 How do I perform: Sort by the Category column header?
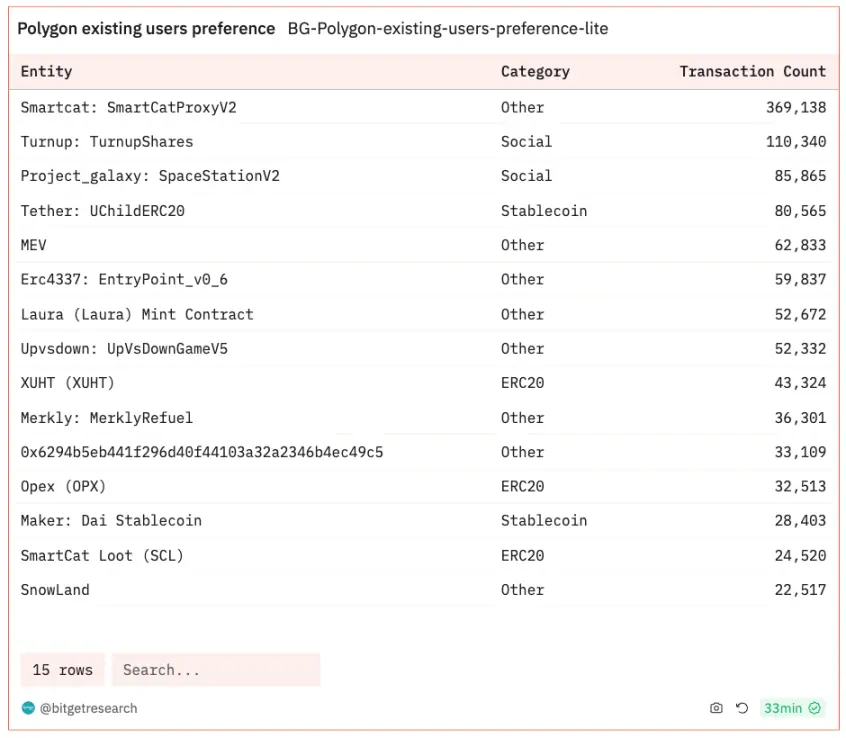click(x=535, y=72)
